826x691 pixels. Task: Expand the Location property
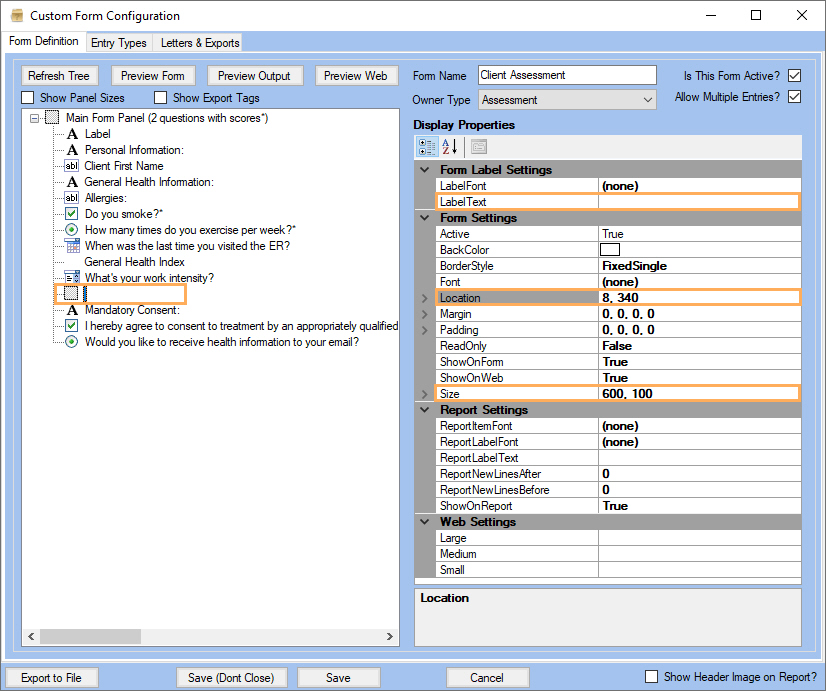click(425, 298)
